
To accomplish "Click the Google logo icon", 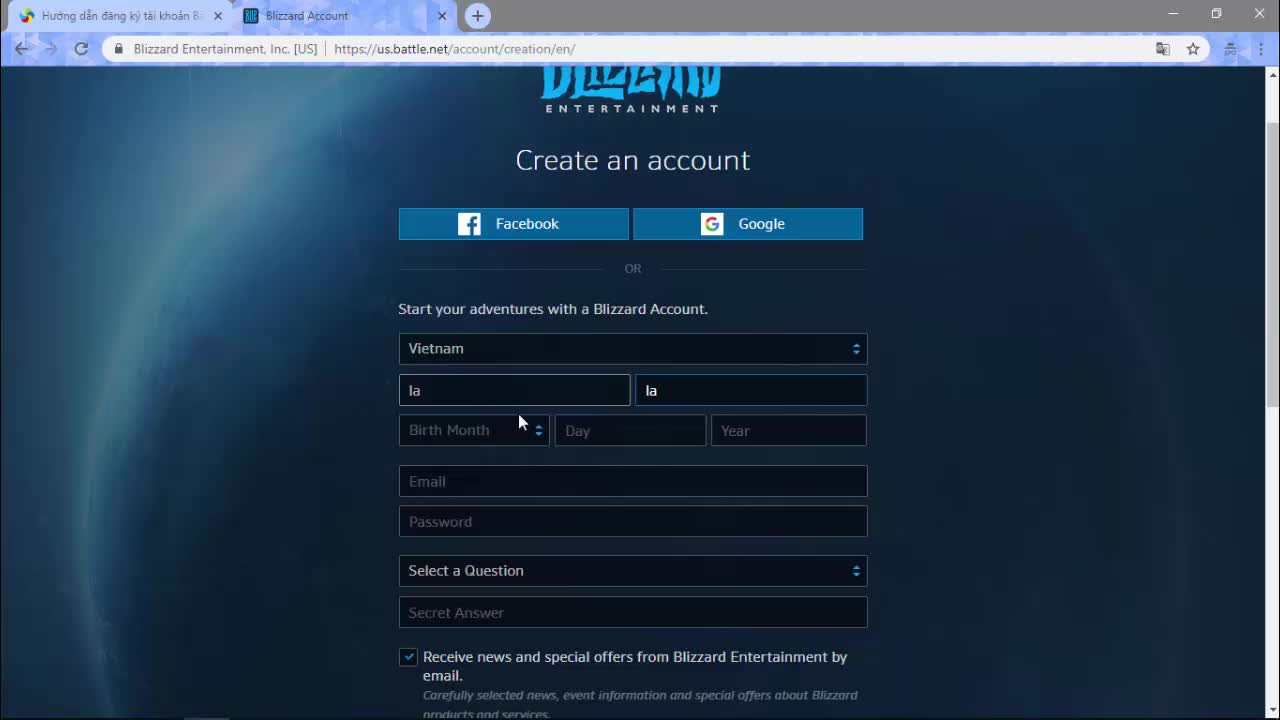I will (712, 224).
